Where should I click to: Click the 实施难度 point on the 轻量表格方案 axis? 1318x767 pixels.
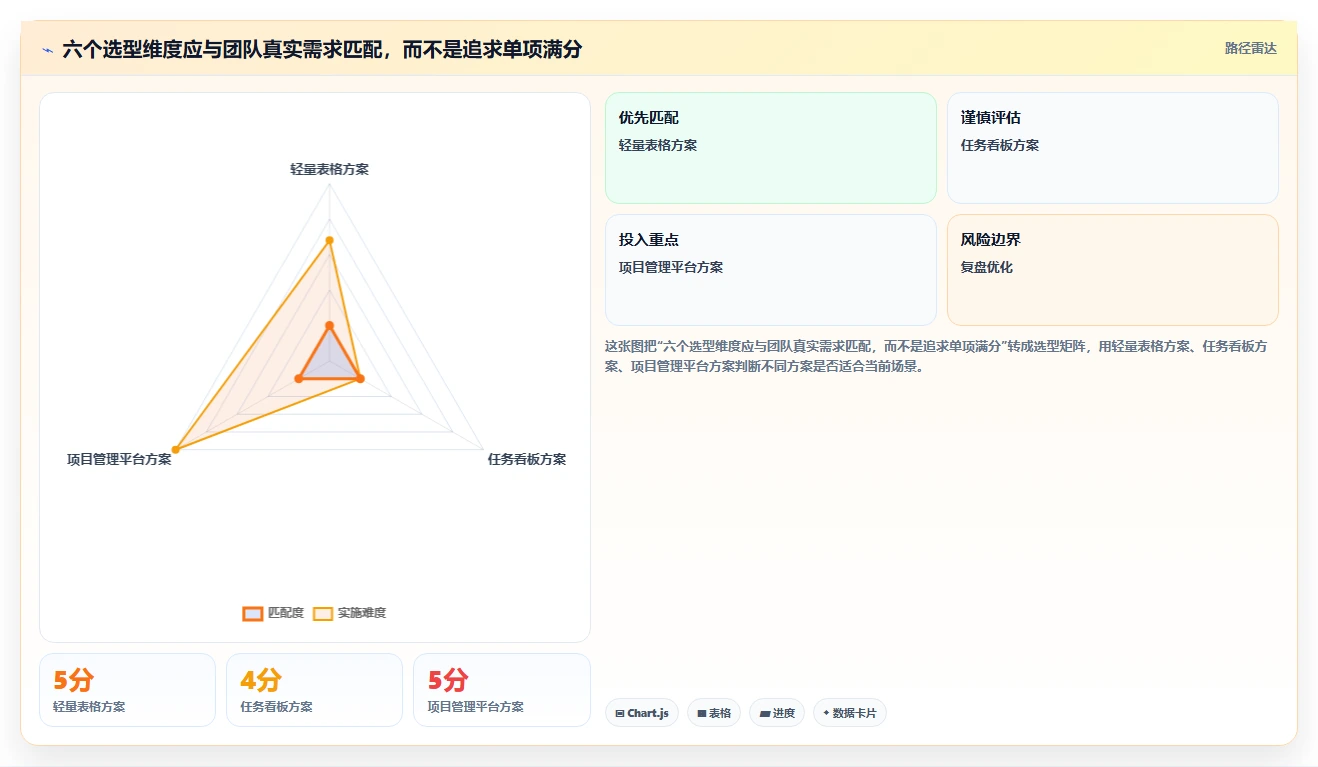click(329, 240)
